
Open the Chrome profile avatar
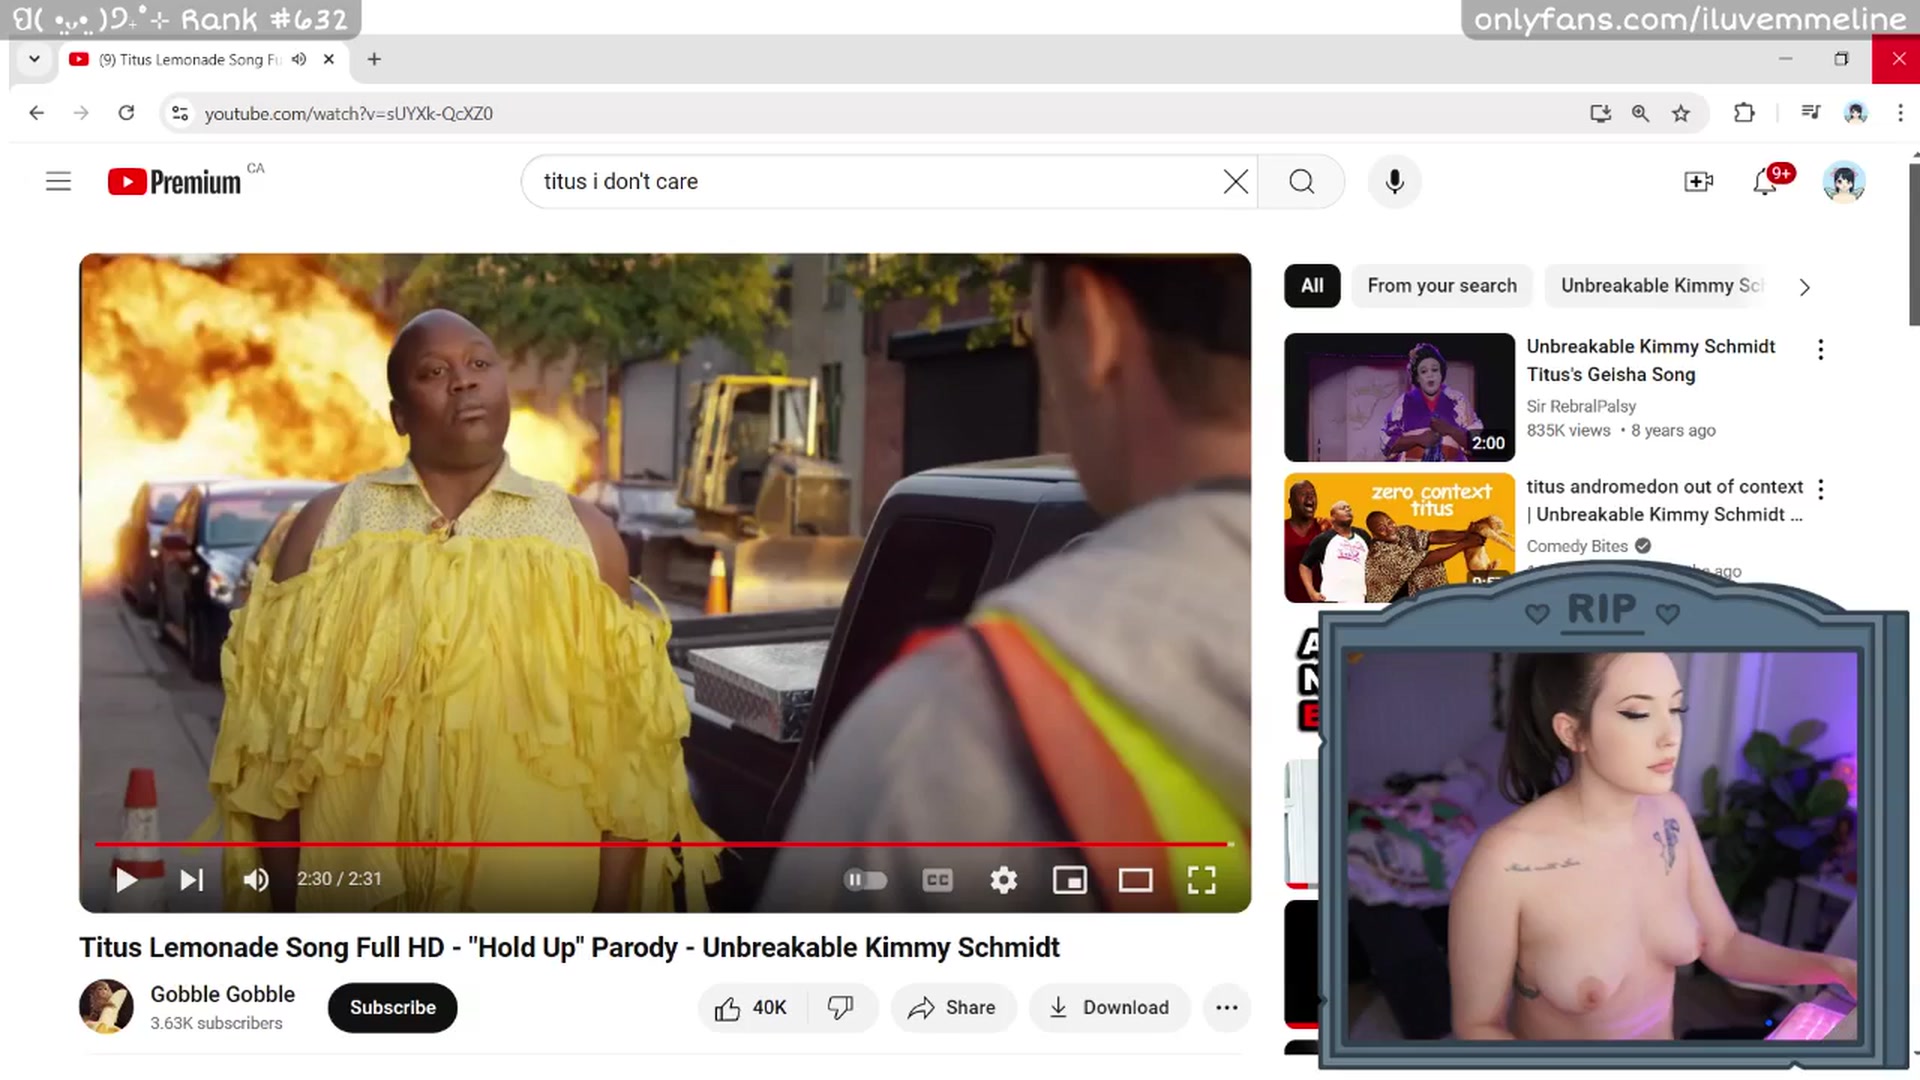tap(1856, 113)
